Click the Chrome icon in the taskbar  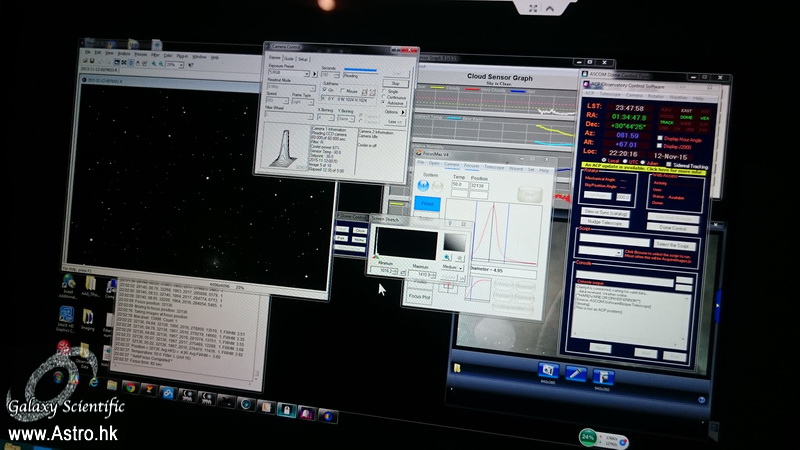tap(131, 387)
